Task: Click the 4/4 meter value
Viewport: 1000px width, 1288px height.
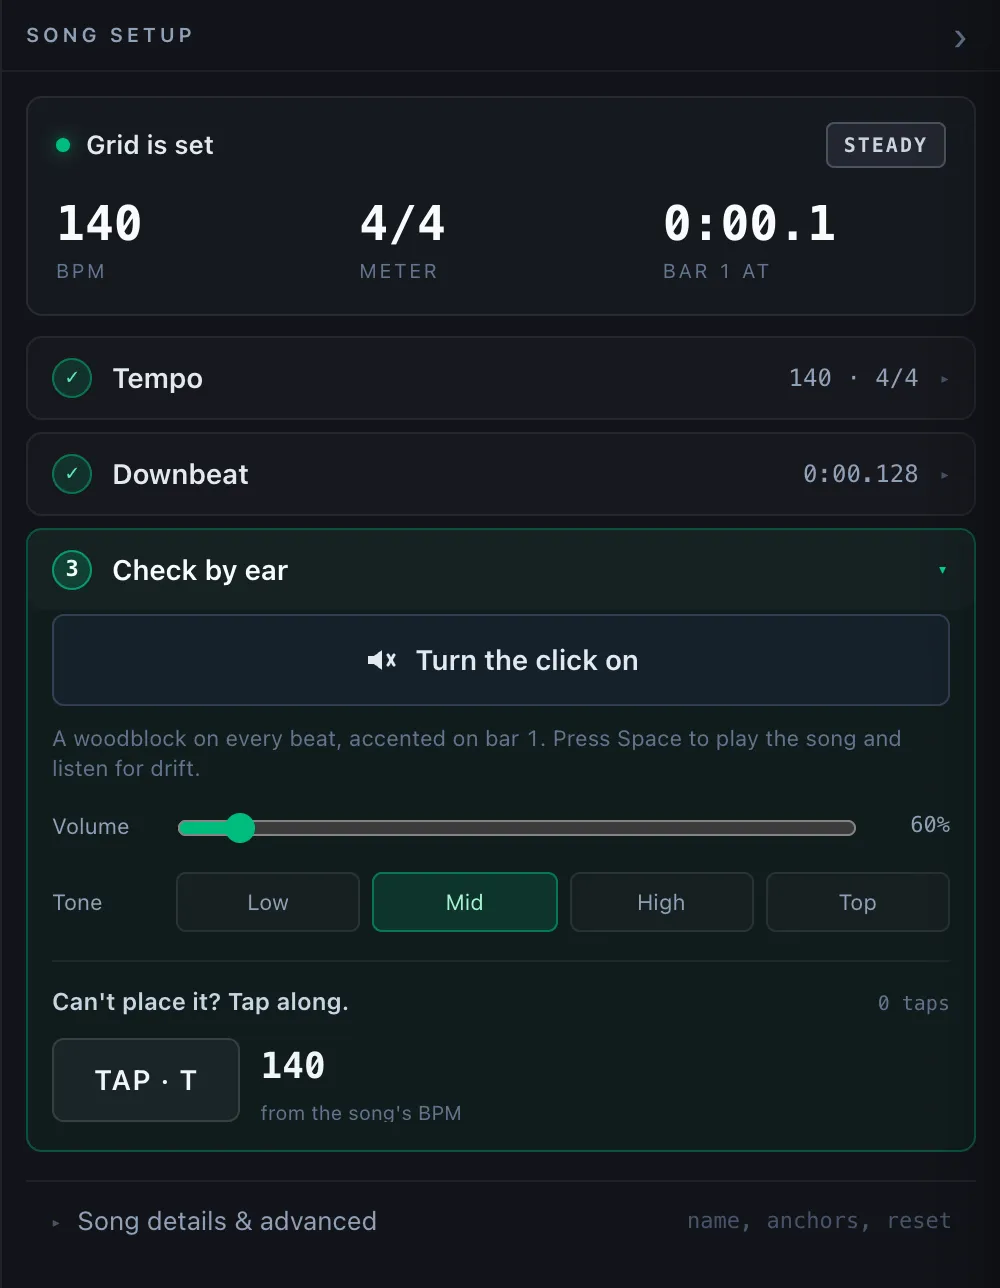Action: [402, 222]
